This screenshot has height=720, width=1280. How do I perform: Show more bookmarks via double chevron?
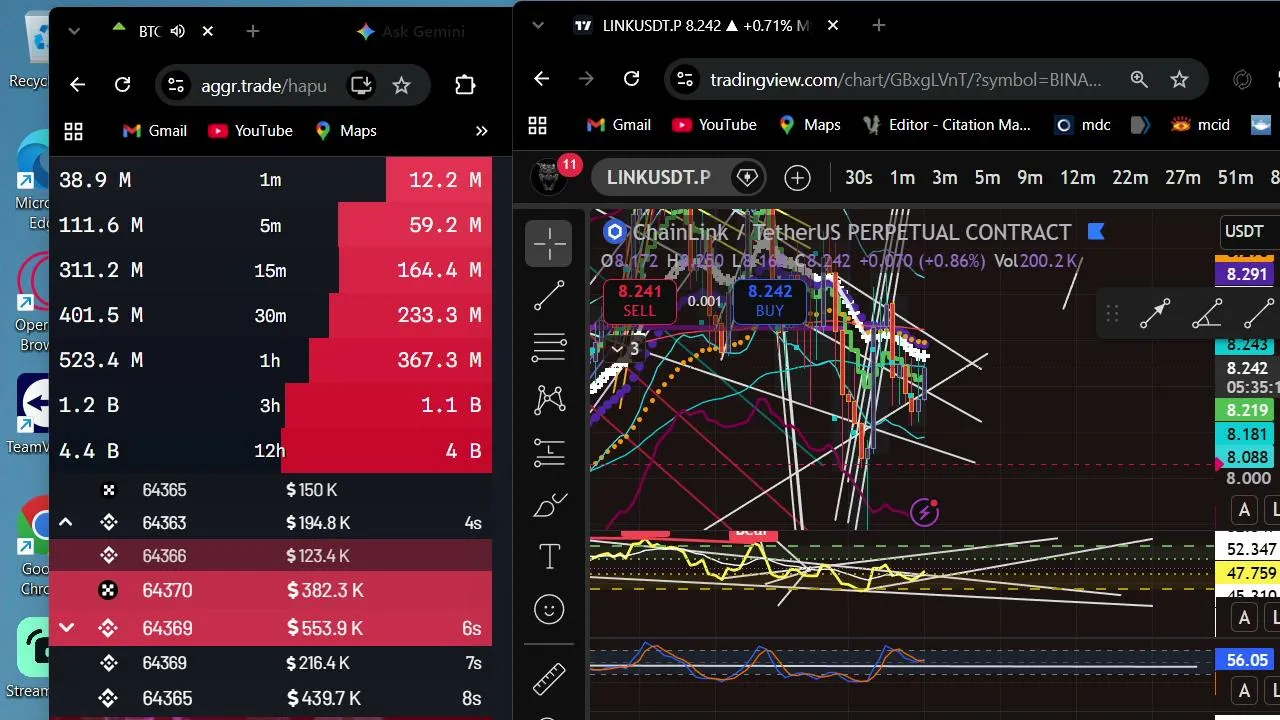481,131
